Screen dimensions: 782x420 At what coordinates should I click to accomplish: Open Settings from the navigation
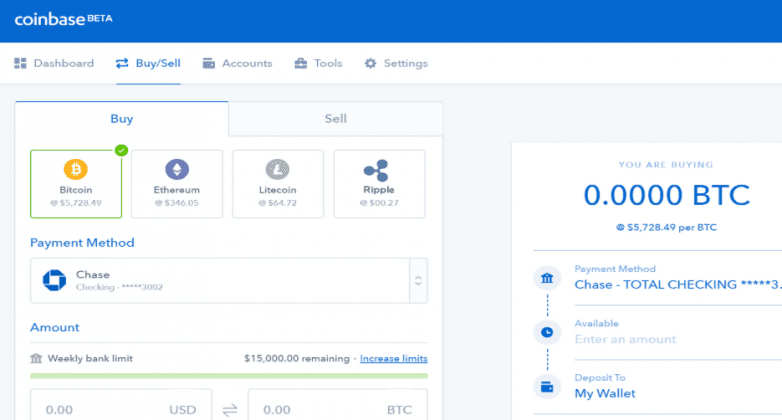(x=396, y=63)
